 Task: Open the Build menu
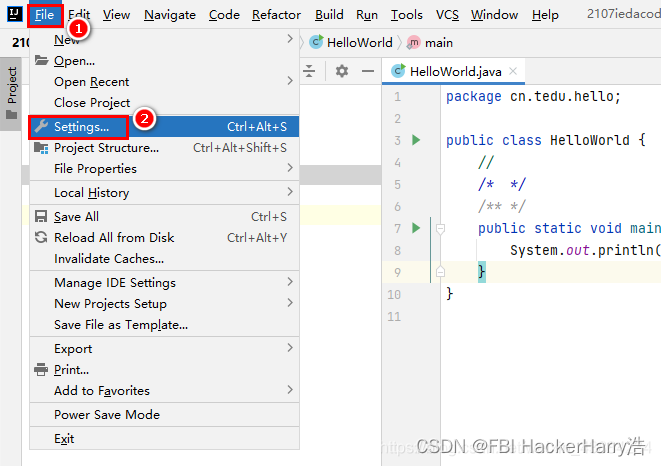pyautogui.click(x=329, y=15)
